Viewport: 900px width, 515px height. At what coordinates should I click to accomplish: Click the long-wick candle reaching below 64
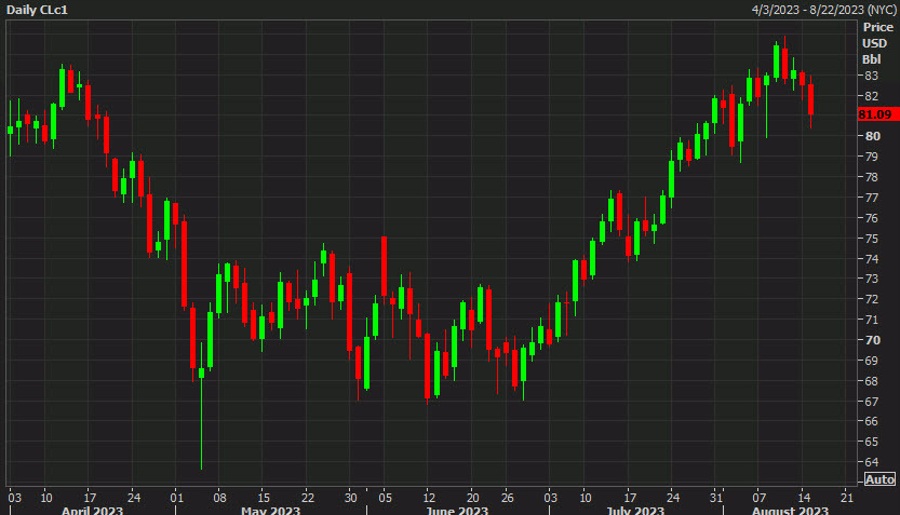(x=201, y=373)
